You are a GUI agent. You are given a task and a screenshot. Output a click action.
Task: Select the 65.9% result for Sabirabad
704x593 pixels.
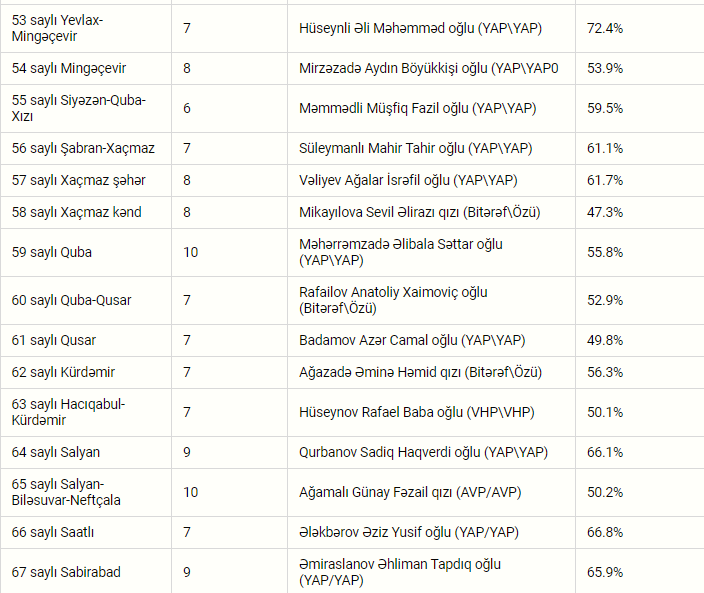605,572
